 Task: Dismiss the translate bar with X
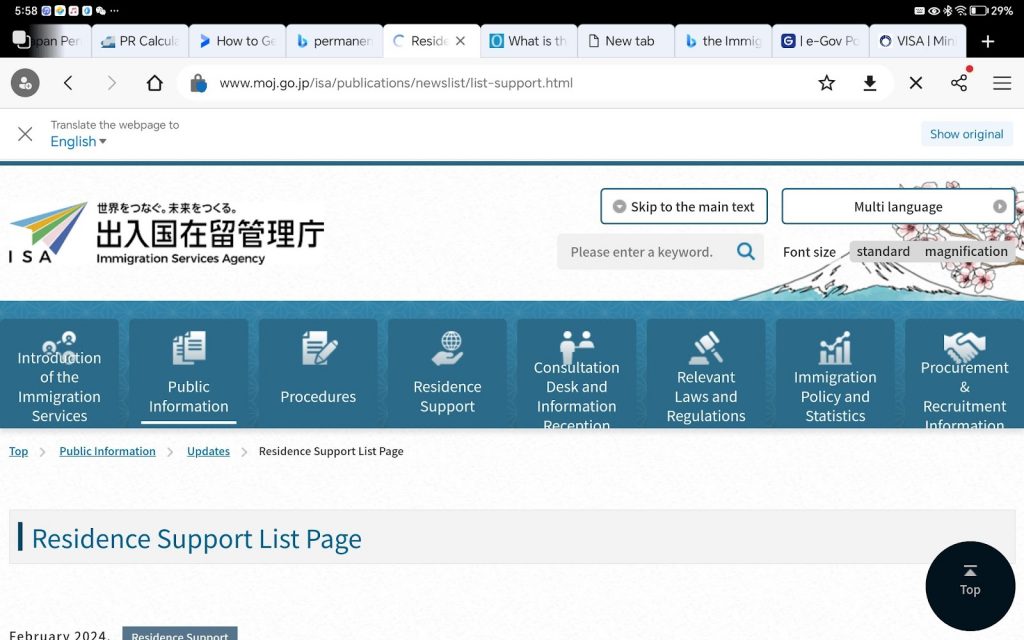coord(25,134)
